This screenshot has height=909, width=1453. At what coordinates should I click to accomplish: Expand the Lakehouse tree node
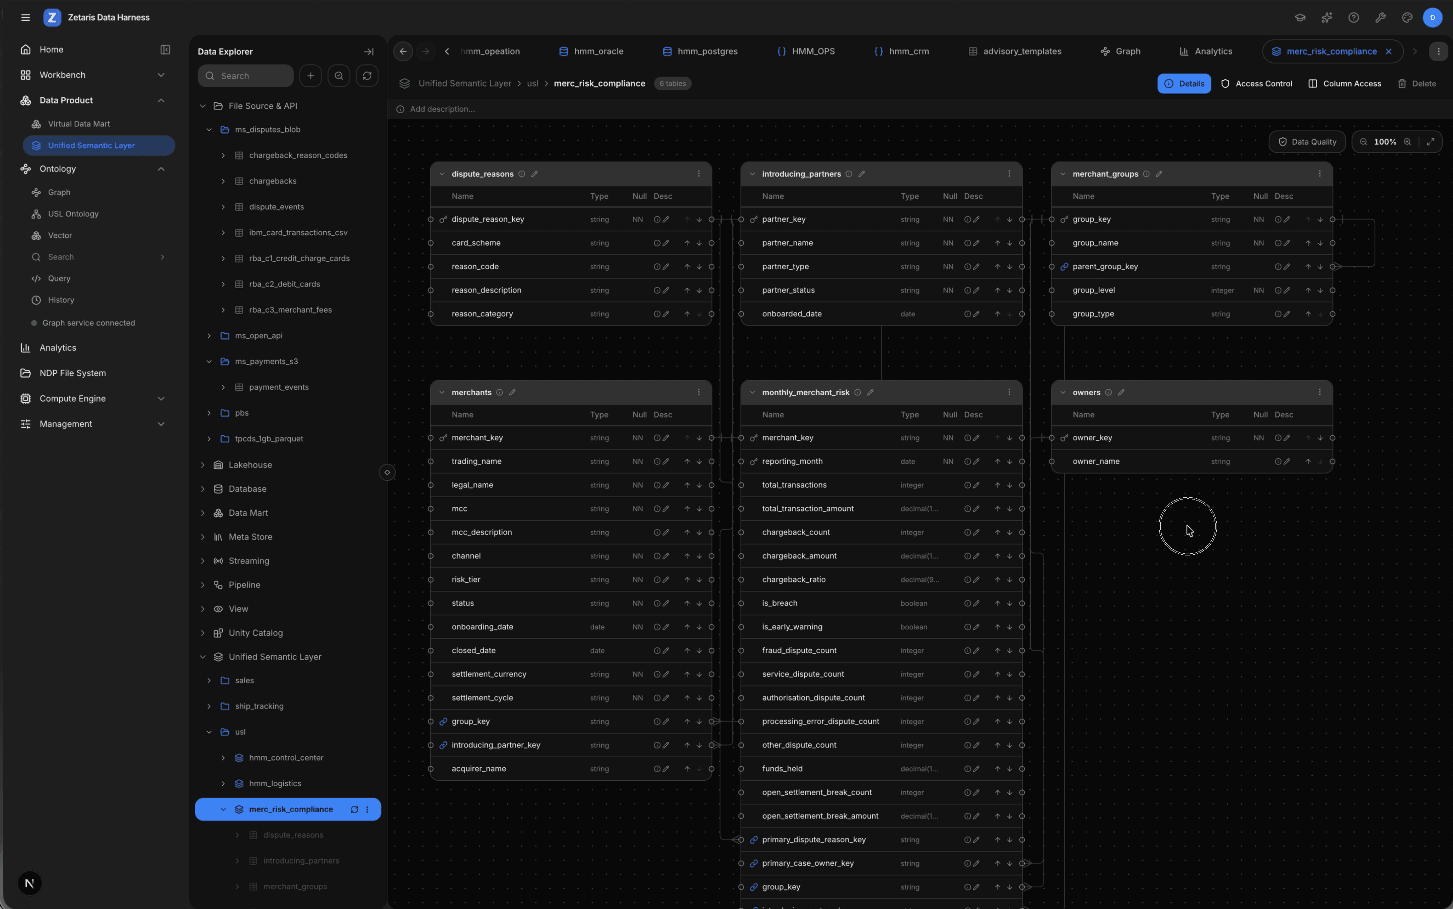(203, 465)
